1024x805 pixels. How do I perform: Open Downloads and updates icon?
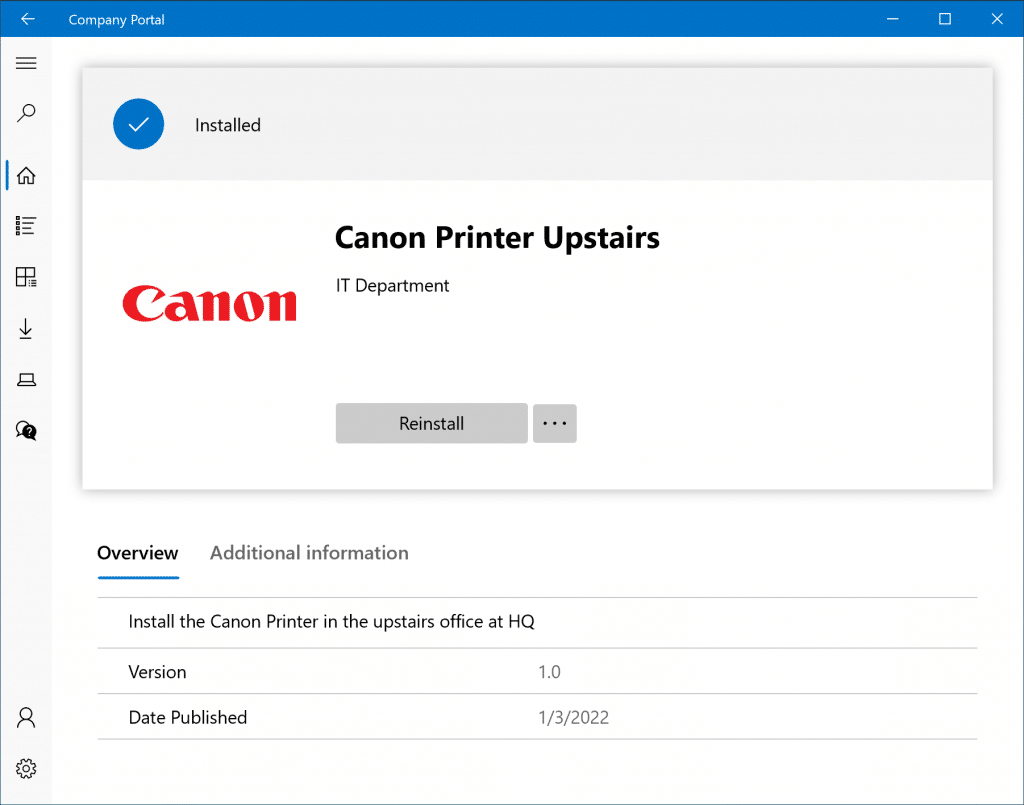pos(27,329)
